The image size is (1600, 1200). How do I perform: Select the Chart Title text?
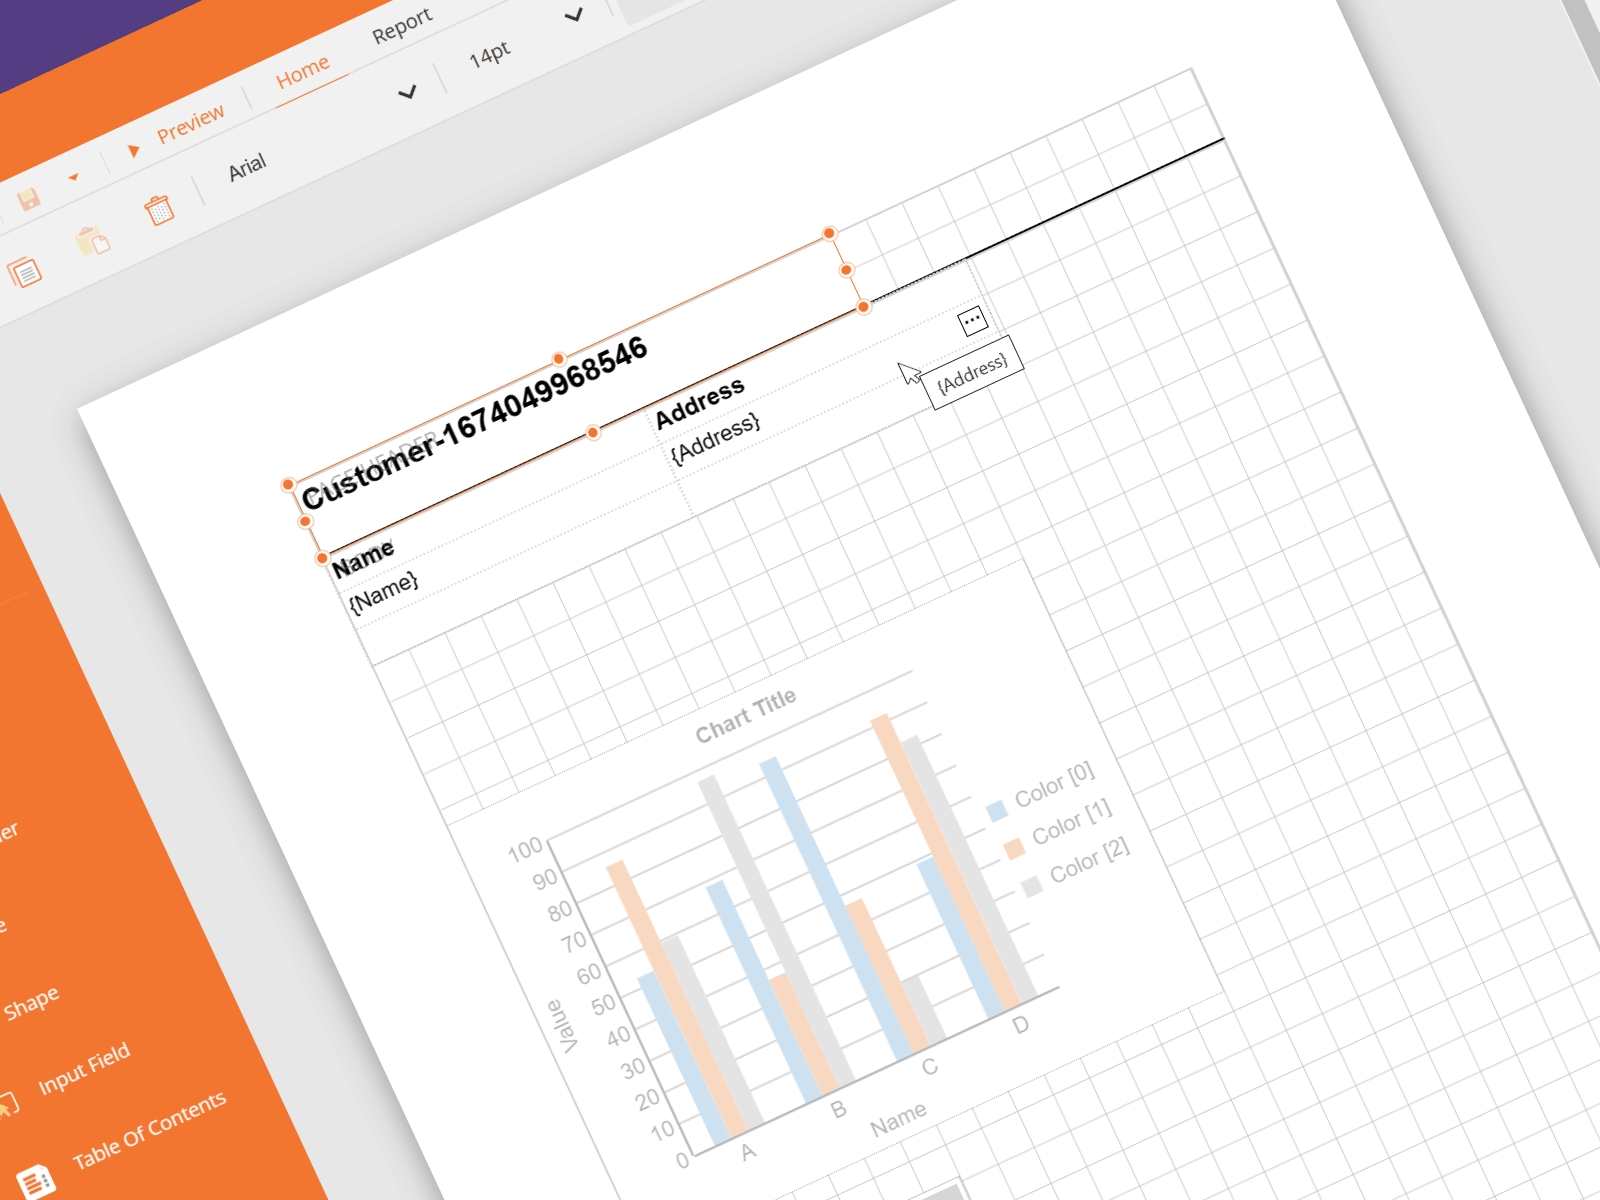[x=746, y=716]
